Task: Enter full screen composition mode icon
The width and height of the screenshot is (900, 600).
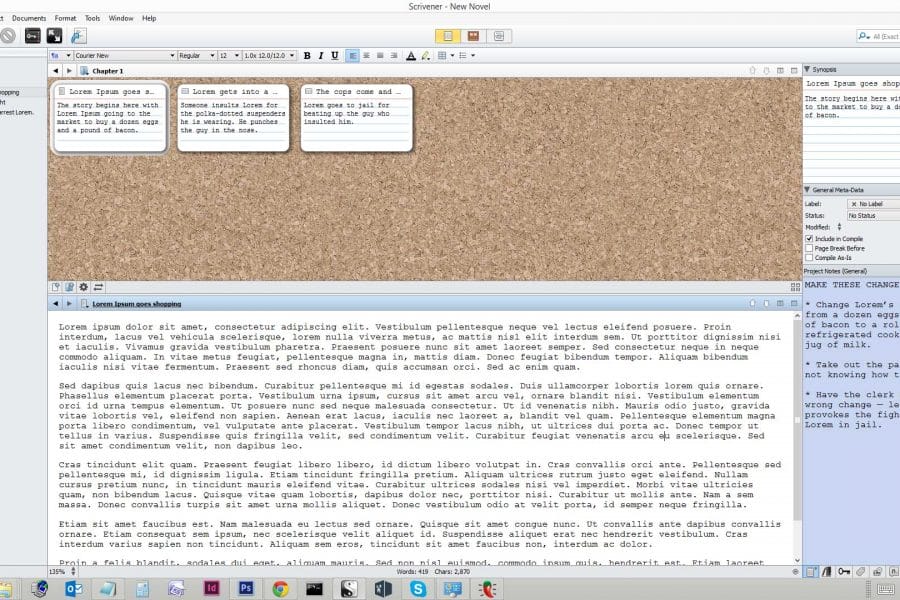Action: [55, 36]
